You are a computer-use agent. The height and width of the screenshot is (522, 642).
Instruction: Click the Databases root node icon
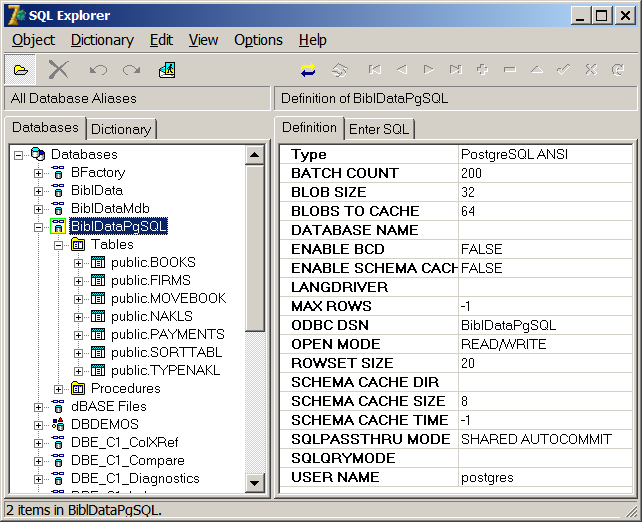tap(38, 154)
